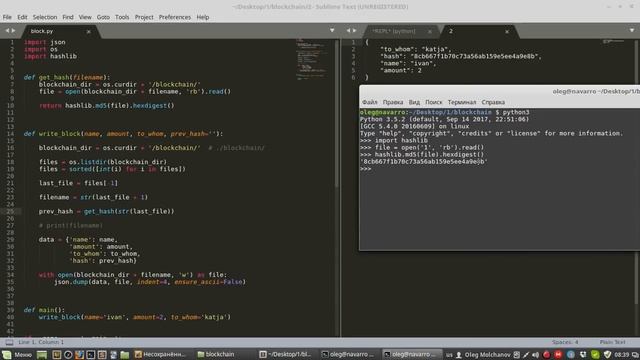This screenshot has width=640, height=360.
Task: Click right pane previous tab arrow
Action: click(x=348, y=31)
